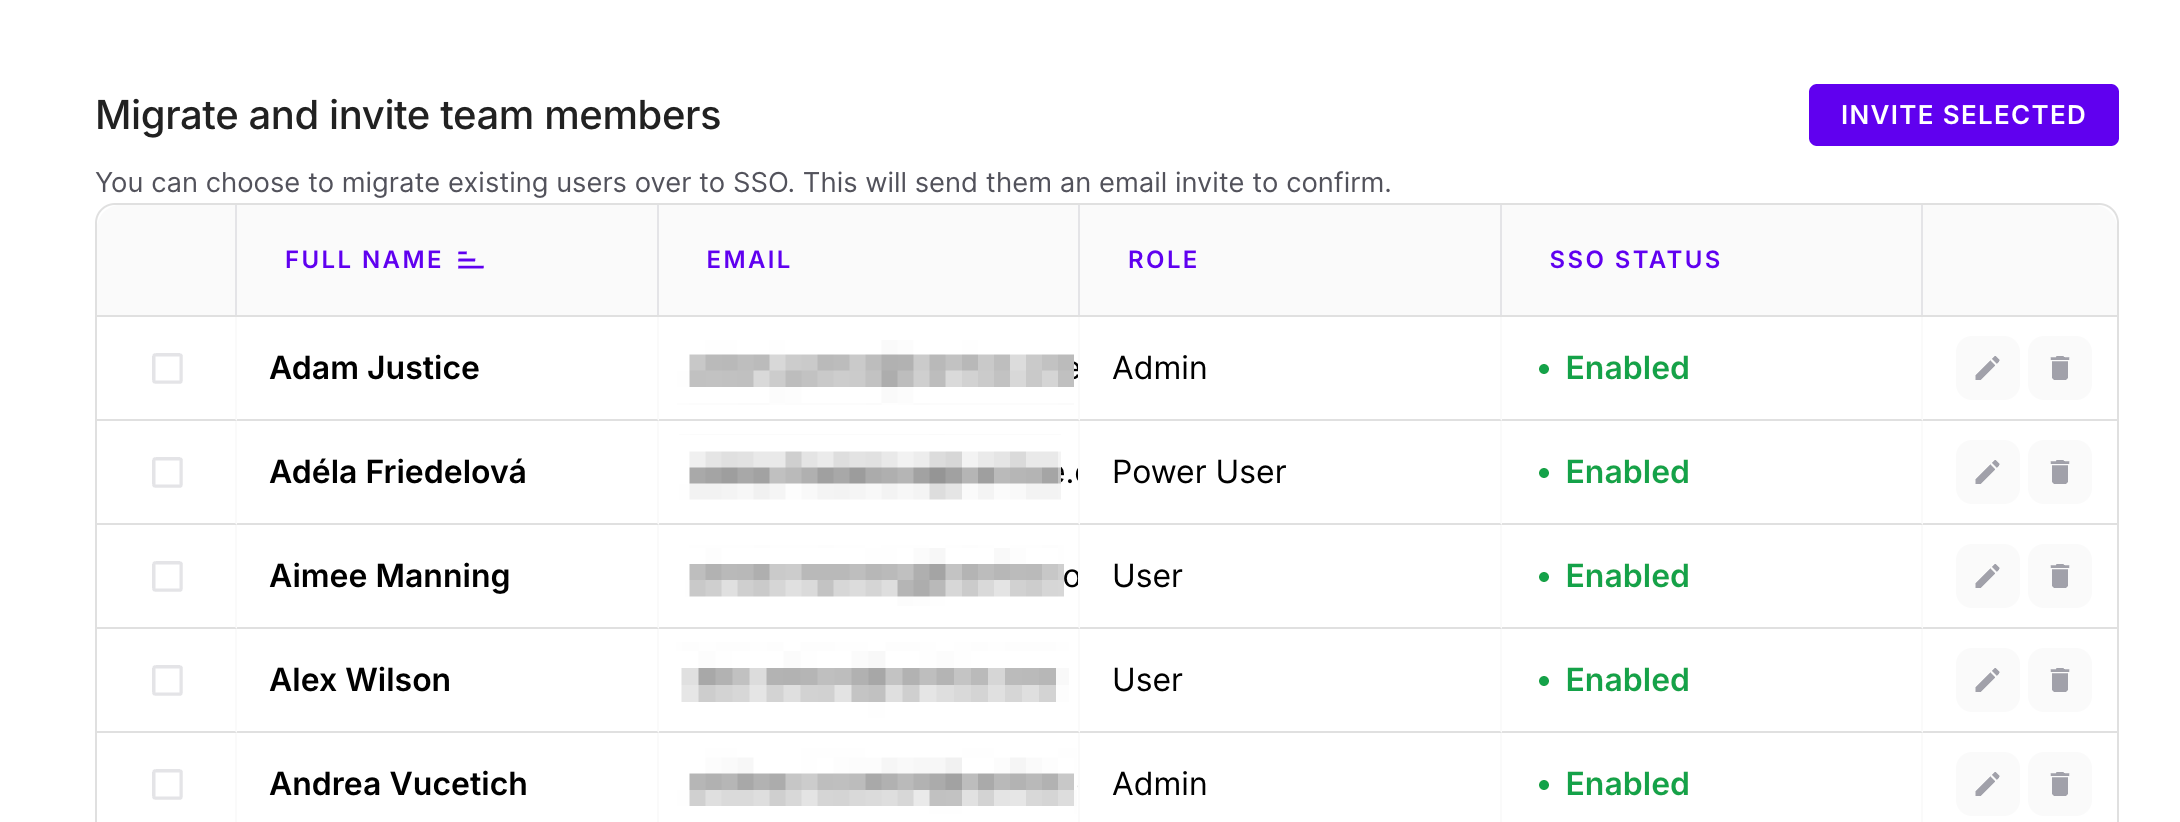Open edit for Aimee Manning
Screen dimensions: 2180x822
[x=1987, y=576]
